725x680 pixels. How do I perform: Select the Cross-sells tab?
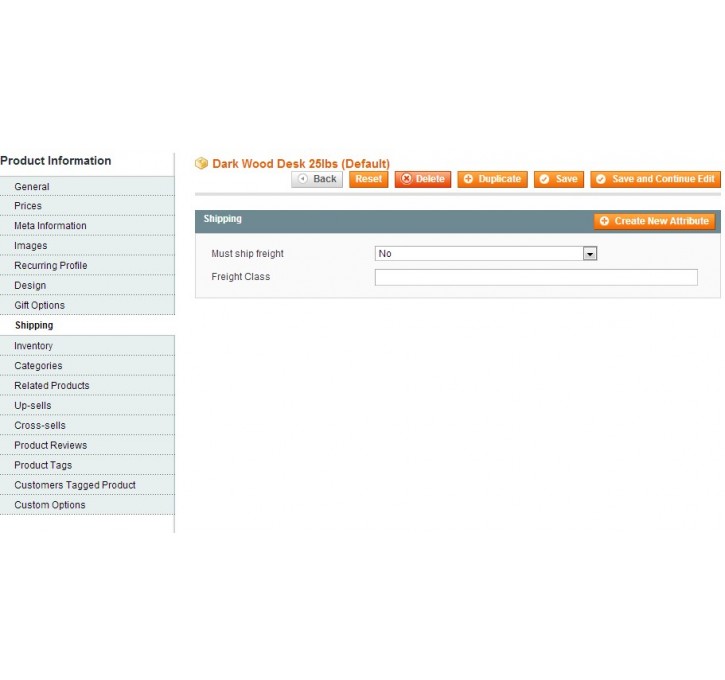click(x=87, y=425)
